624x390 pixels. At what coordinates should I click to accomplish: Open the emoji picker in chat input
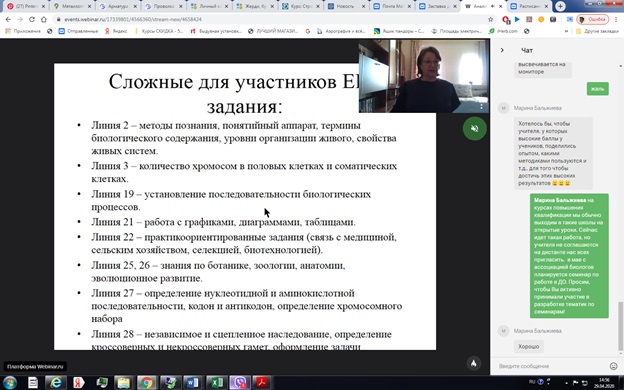coord(613,366)
